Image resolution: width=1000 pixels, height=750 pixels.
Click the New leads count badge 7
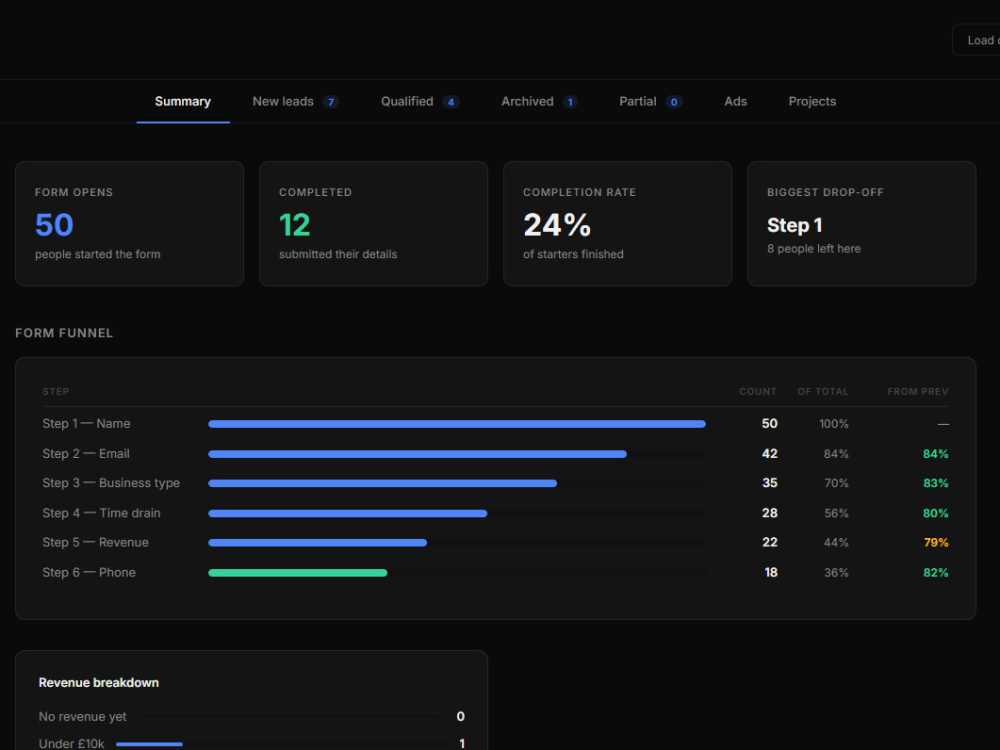pos(330,102)
